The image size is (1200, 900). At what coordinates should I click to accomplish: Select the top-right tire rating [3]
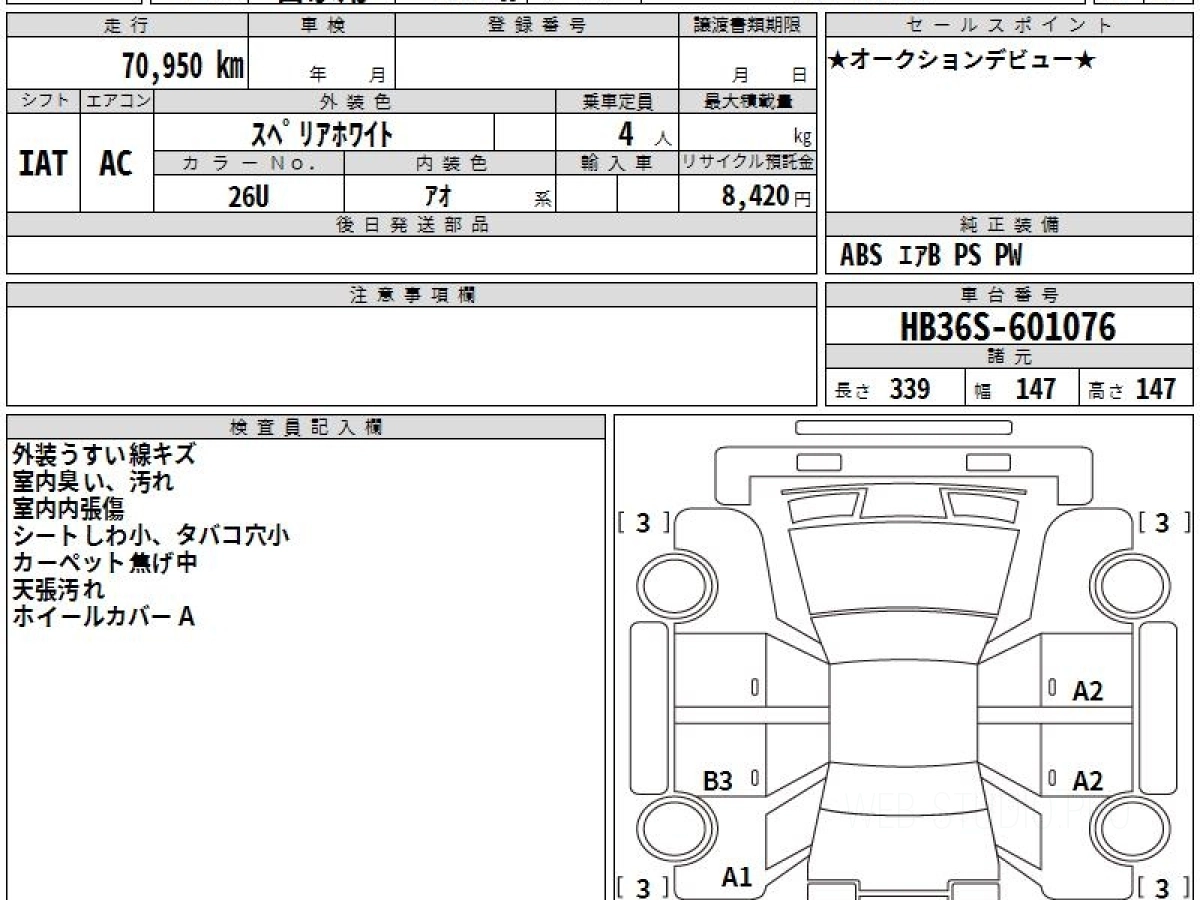click(x=1161, y=523)
